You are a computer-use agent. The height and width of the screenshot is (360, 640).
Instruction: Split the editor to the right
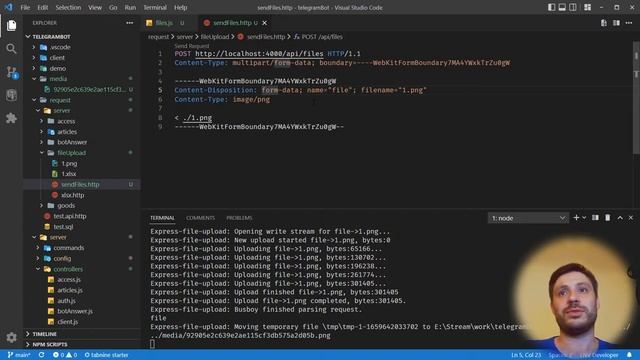[x=616, y=23]
